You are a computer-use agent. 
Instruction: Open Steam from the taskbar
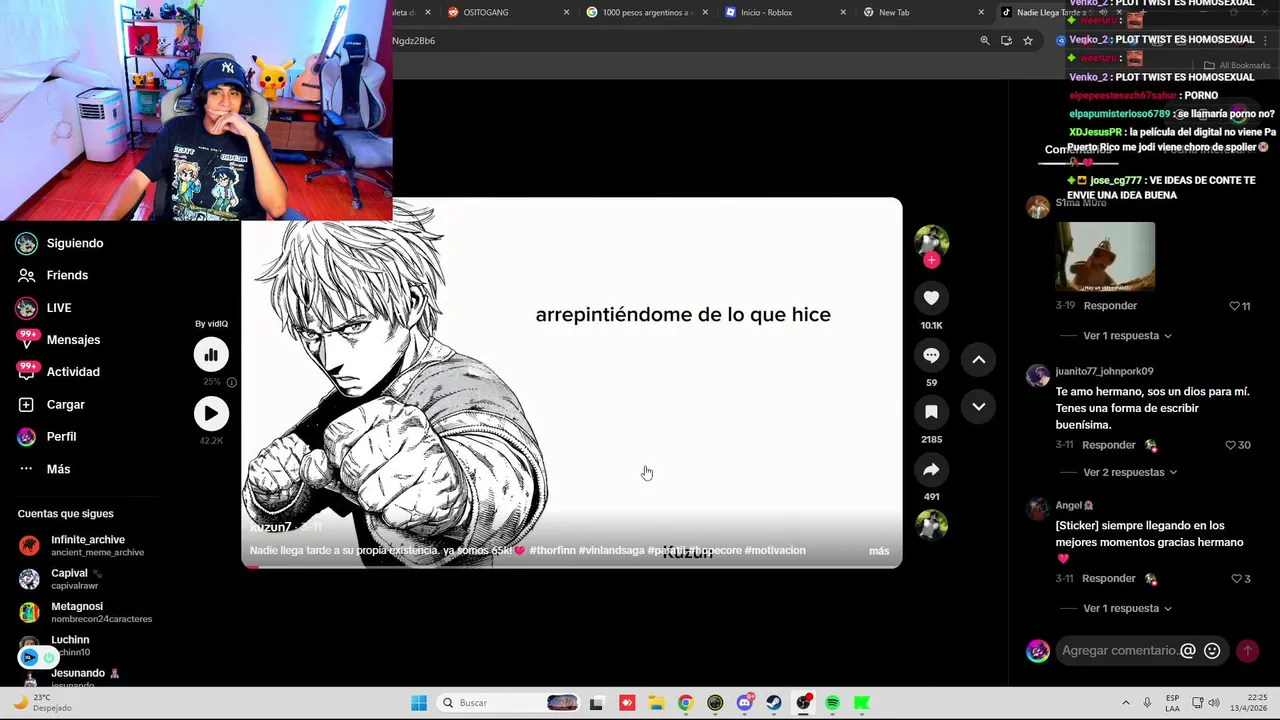[774, 703]
